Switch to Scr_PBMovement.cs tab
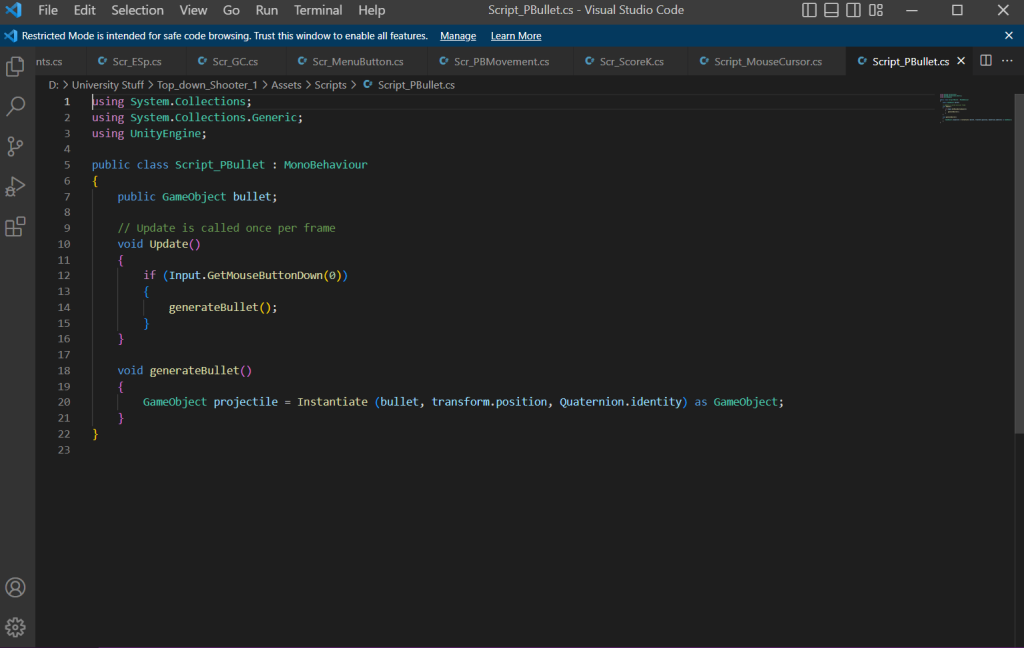 pos(501,62)
